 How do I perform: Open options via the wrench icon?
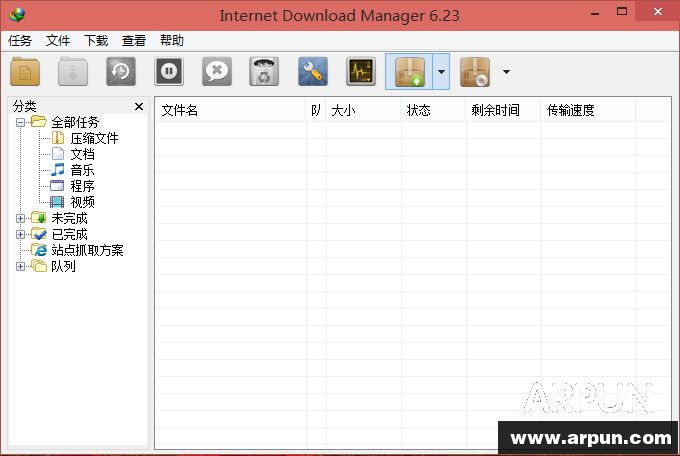coord(313,72)
